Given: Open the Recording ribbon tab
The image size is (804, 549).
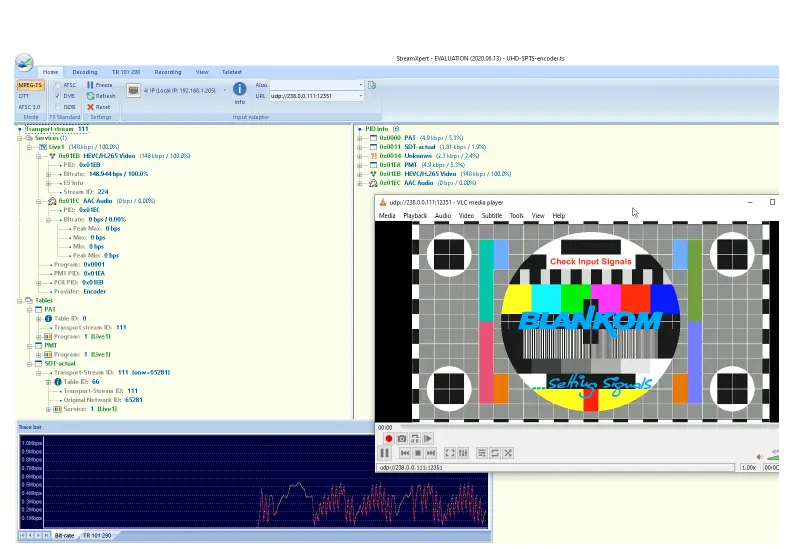Looking at the screenshot, I should [x=168, y=72].
